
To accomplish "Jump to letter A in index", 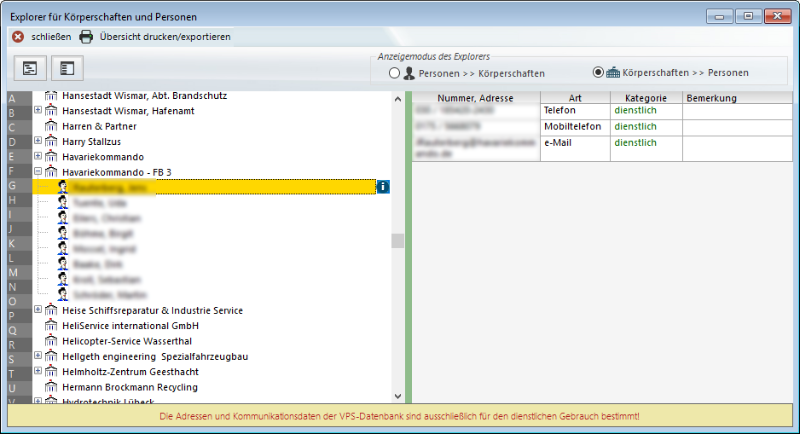I will [x=19, y=98].
